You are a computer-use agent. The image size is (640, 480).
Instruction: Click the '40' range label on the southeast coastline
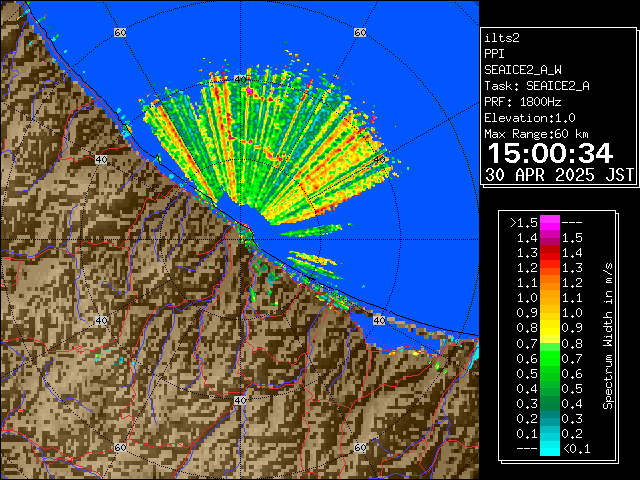tap(379, 320)
